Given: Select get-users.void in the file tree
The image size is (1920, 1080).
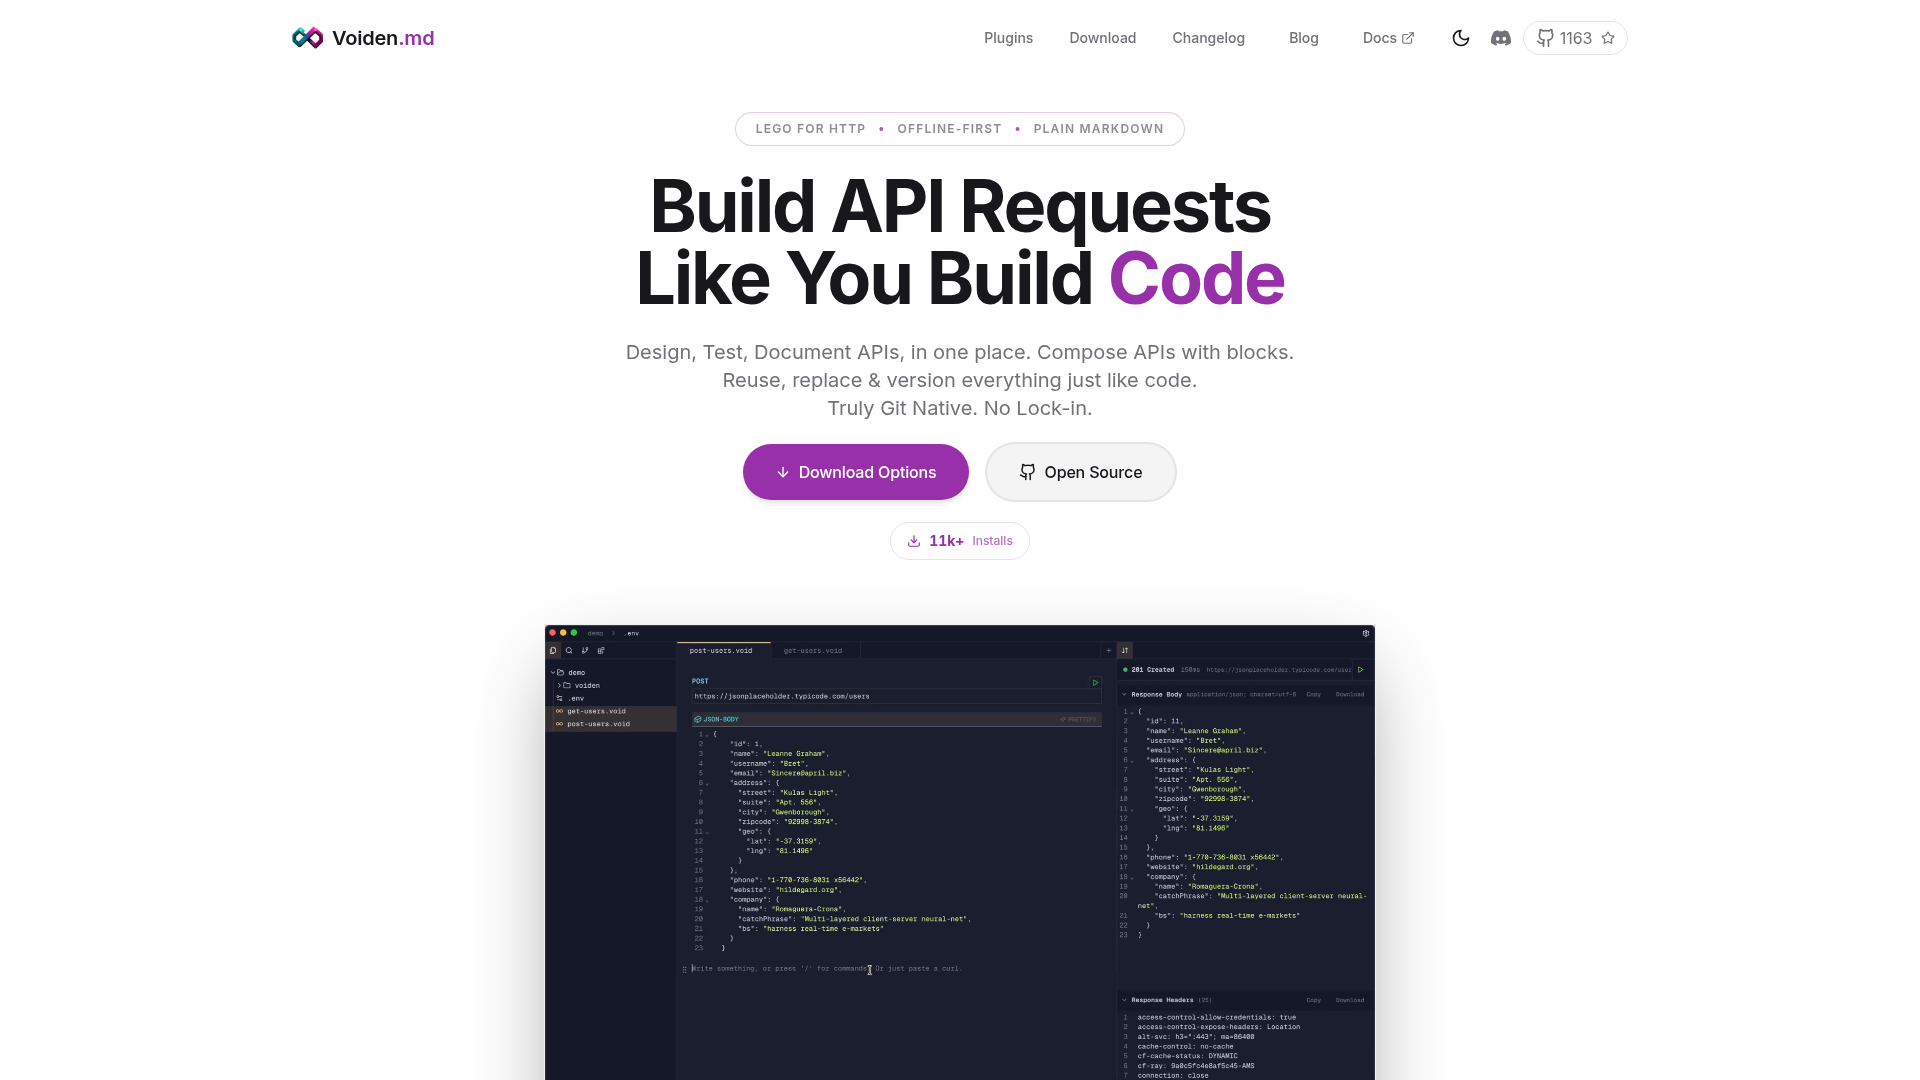Looking at the screenshot, I should (611, 711).
